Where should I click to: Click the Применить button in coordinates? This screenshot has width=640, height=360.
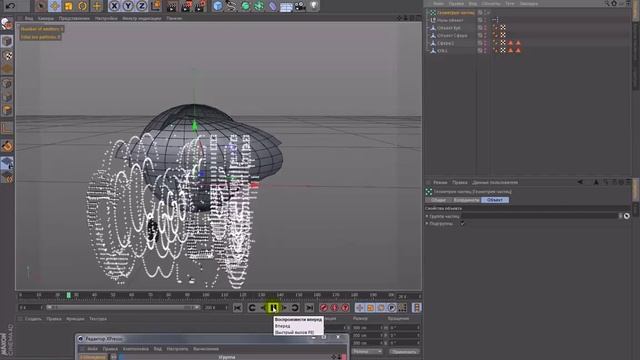pyautogui.click(x=404, y=351)
